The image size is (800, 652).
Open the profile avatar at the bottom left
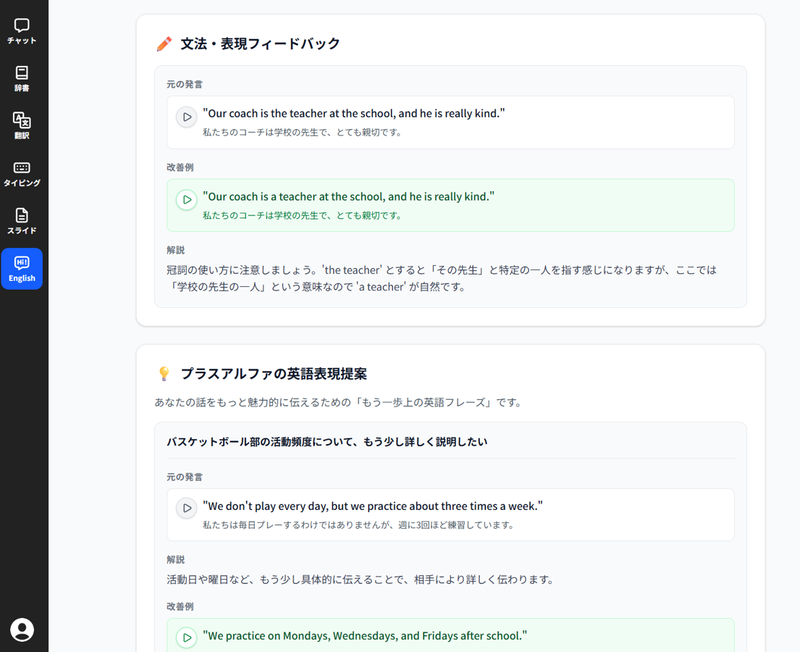22,630
